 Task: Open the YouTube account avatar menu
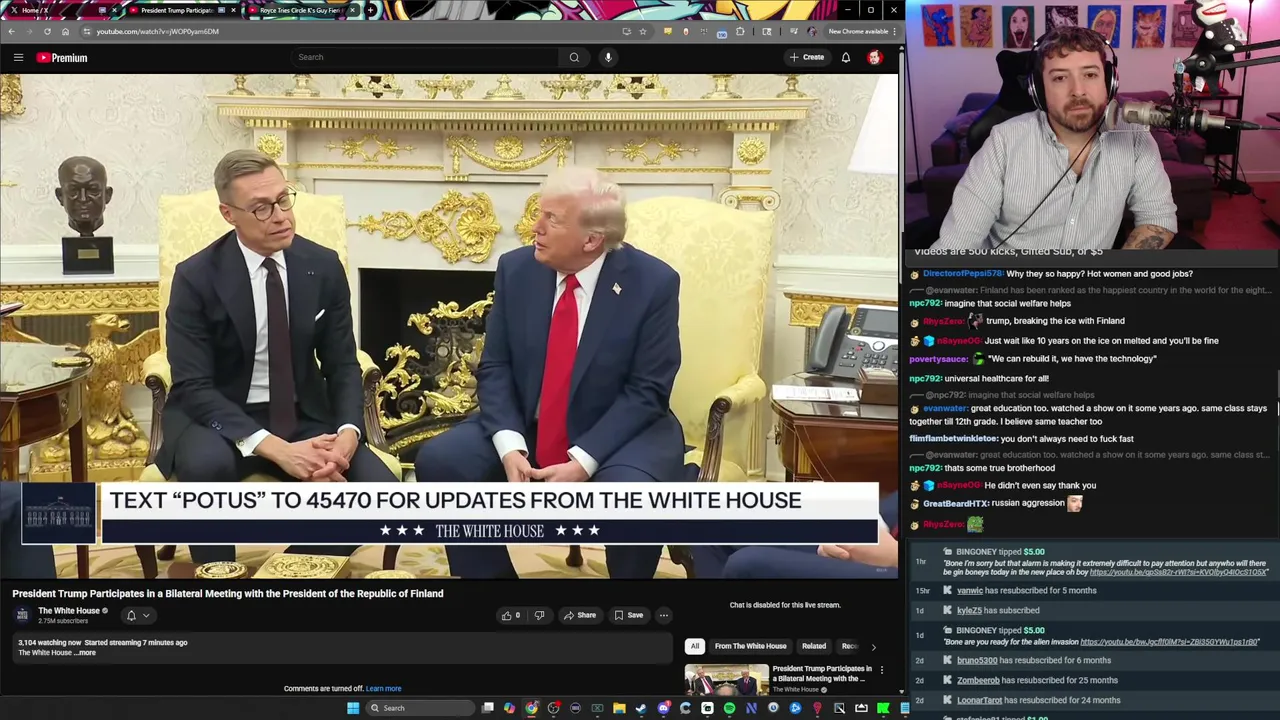pyautogui.click(x=875, y=58)
